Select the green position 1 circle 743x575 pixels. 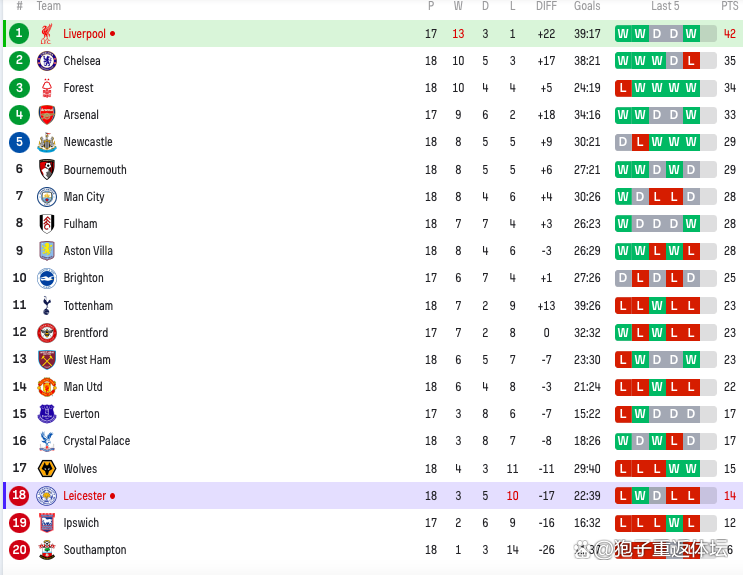point(19,33)
